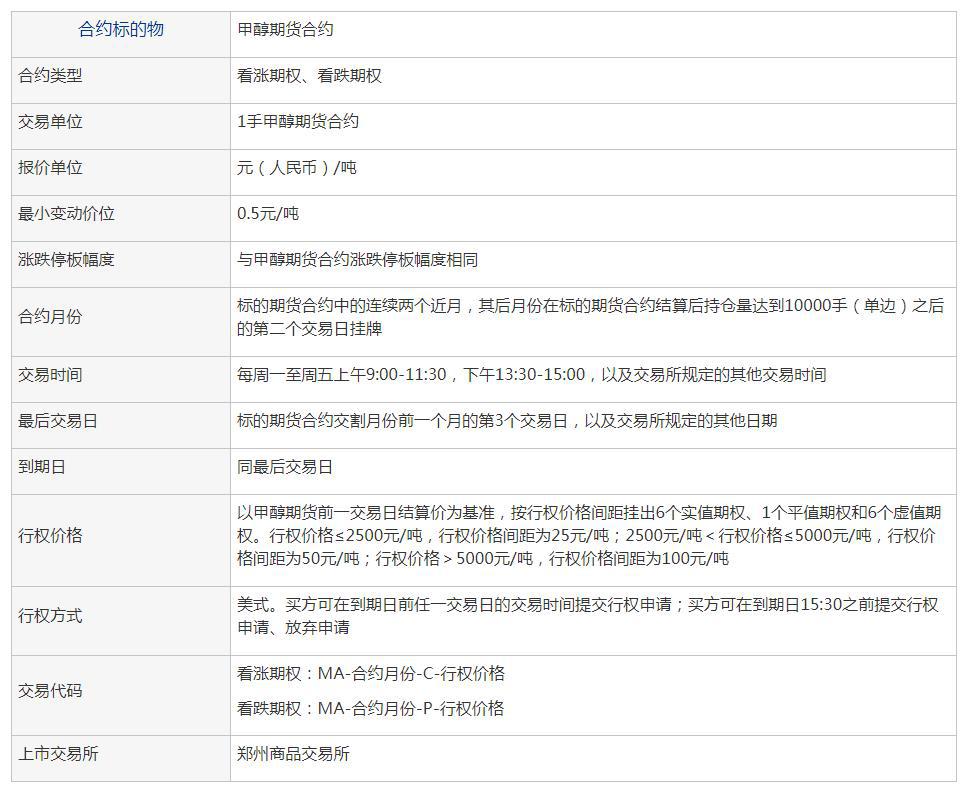Click the 同最后交易日 value
The image size is (965, 790).
[x=285, y=467]
